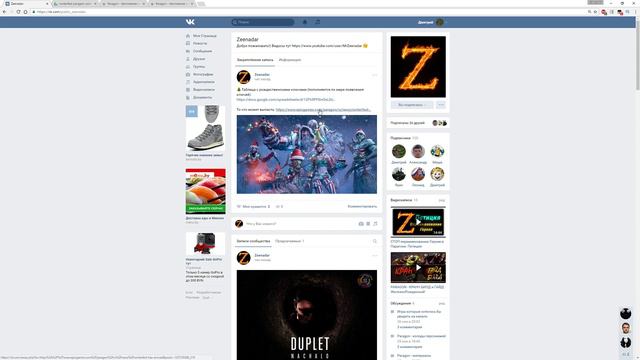Open the sushi delivery advertisement
Image resolution: width=640 pixels, height=360 pixels.
(x=205, y=191)
